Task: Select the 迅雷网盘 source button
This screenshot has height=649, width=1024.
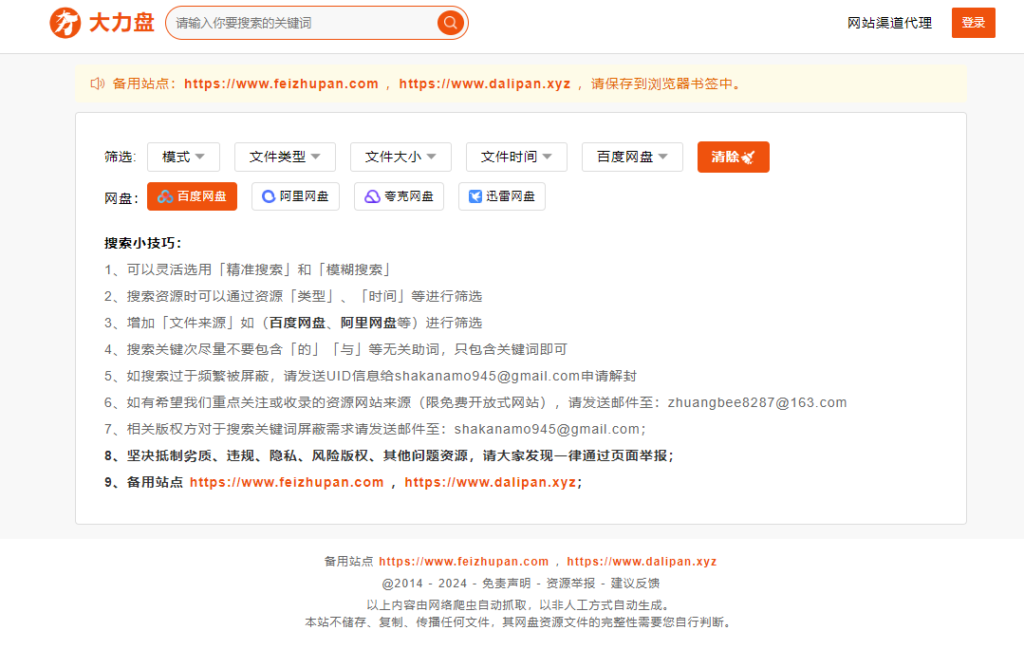Action: point(502,197)
